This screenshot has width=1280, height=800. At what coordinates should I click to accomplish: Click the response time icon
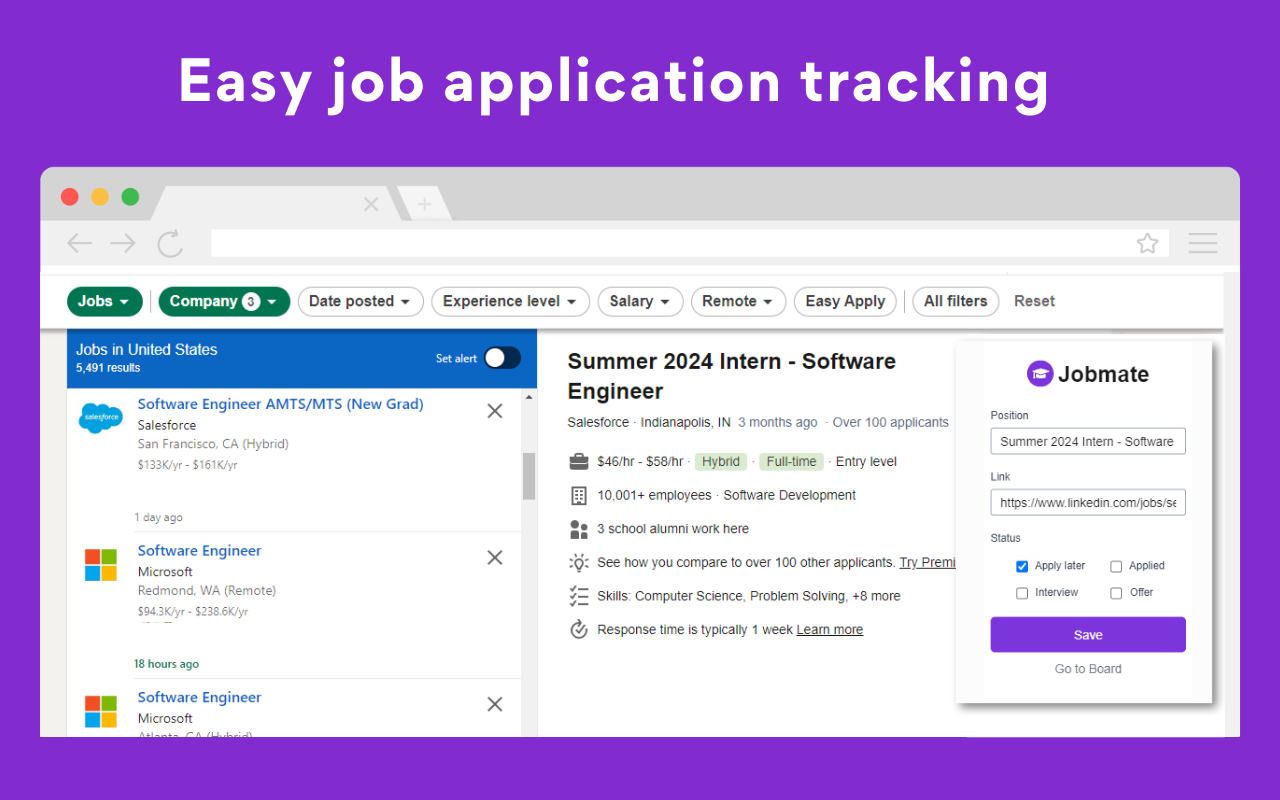578,630
